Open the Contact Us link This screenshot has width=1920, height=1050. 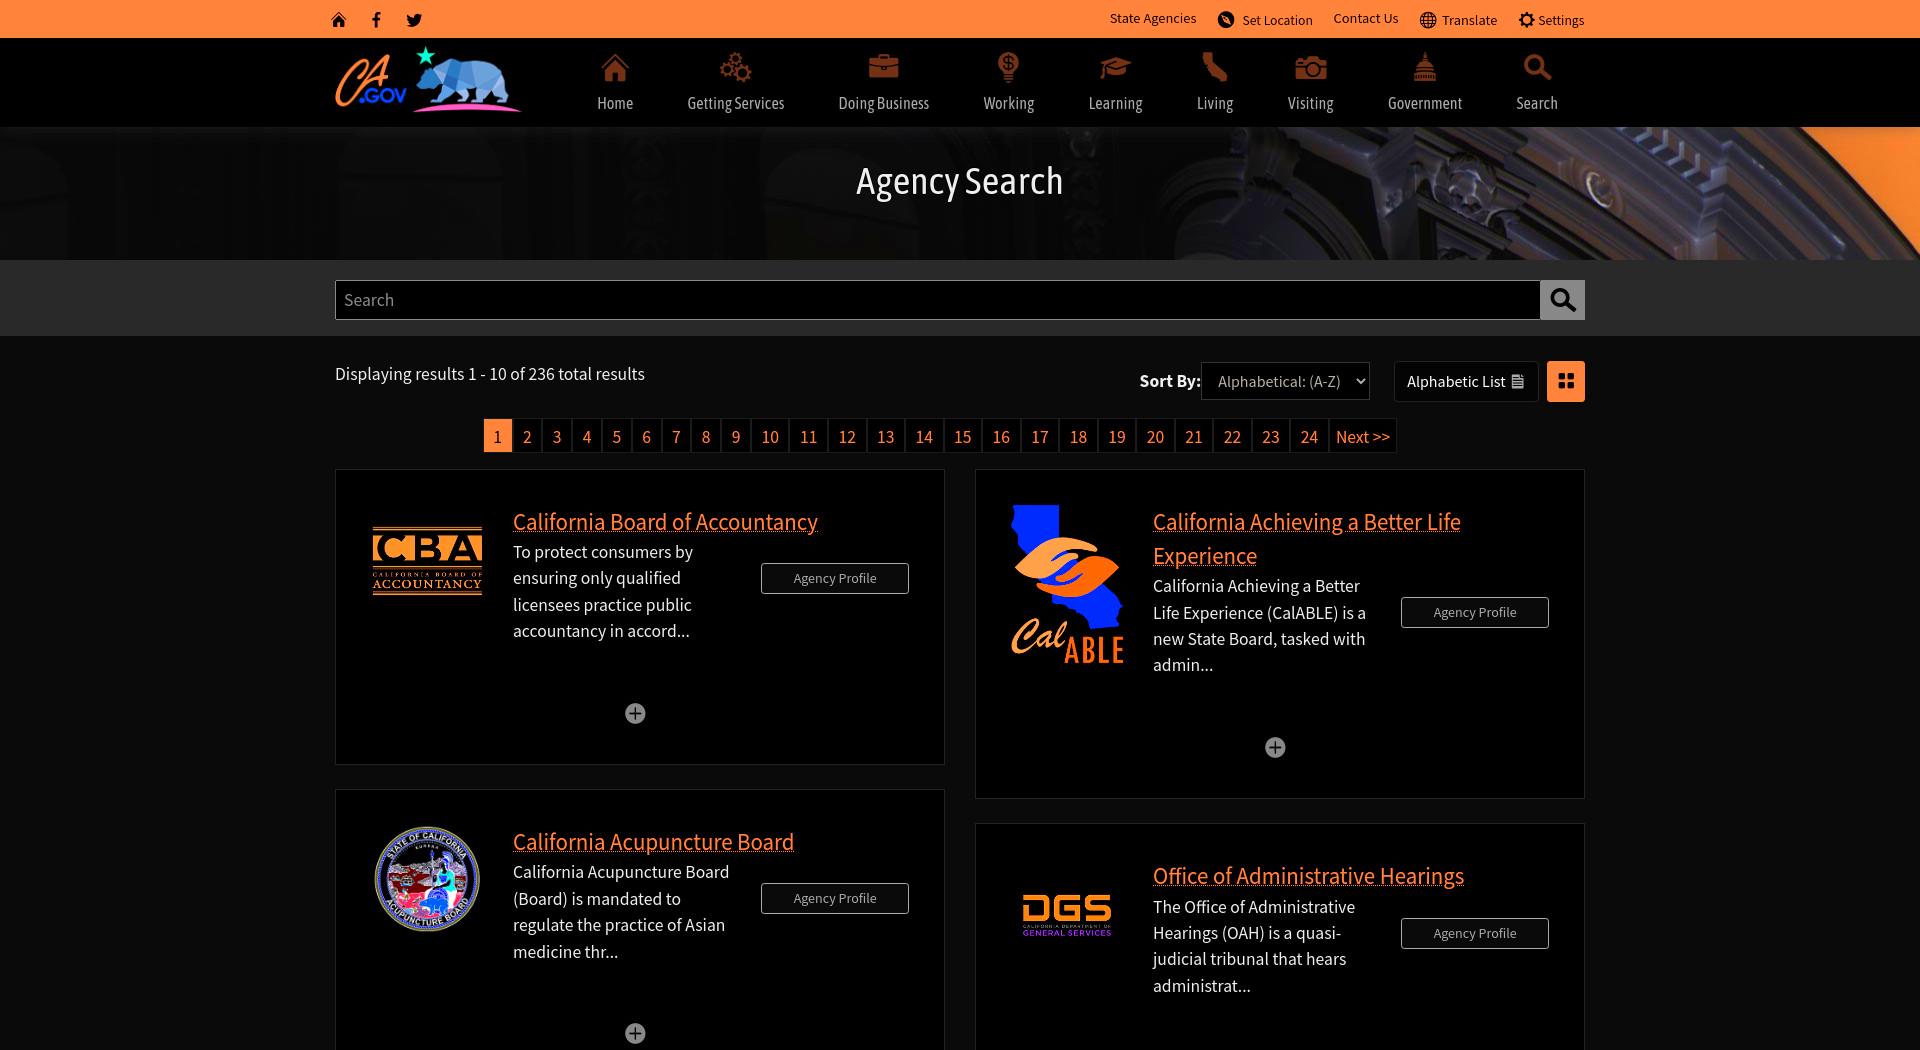pyautogui.click(x=1365, y=19)
